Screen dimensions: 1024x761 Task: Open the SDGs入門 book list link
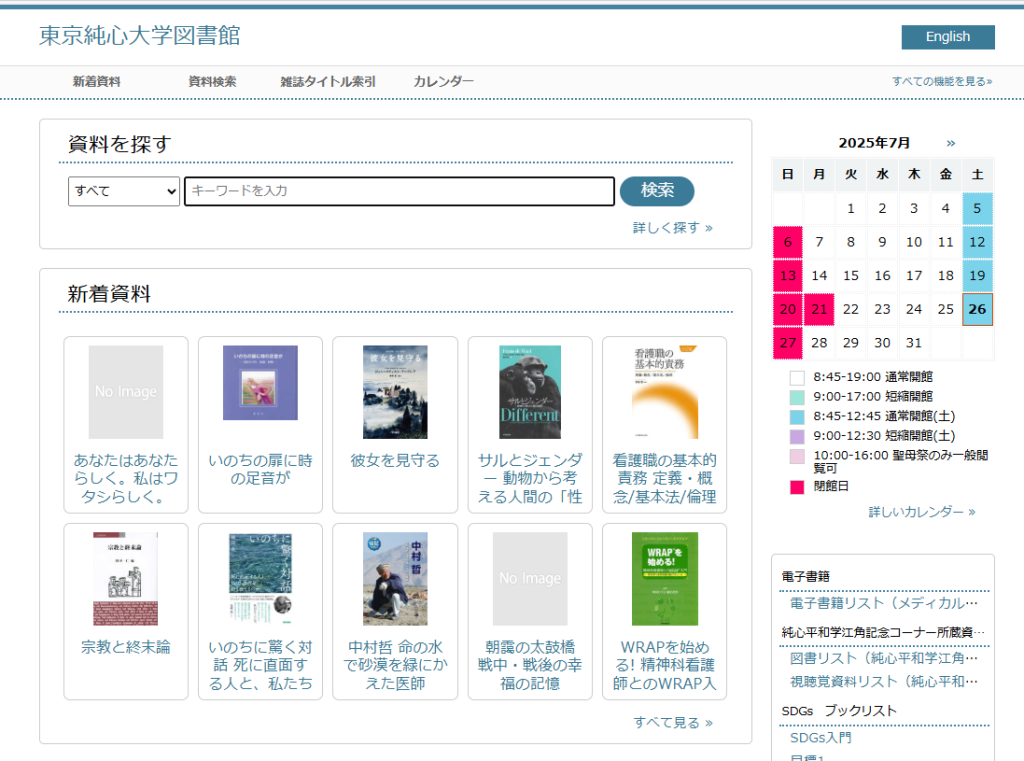click(820, 738)
